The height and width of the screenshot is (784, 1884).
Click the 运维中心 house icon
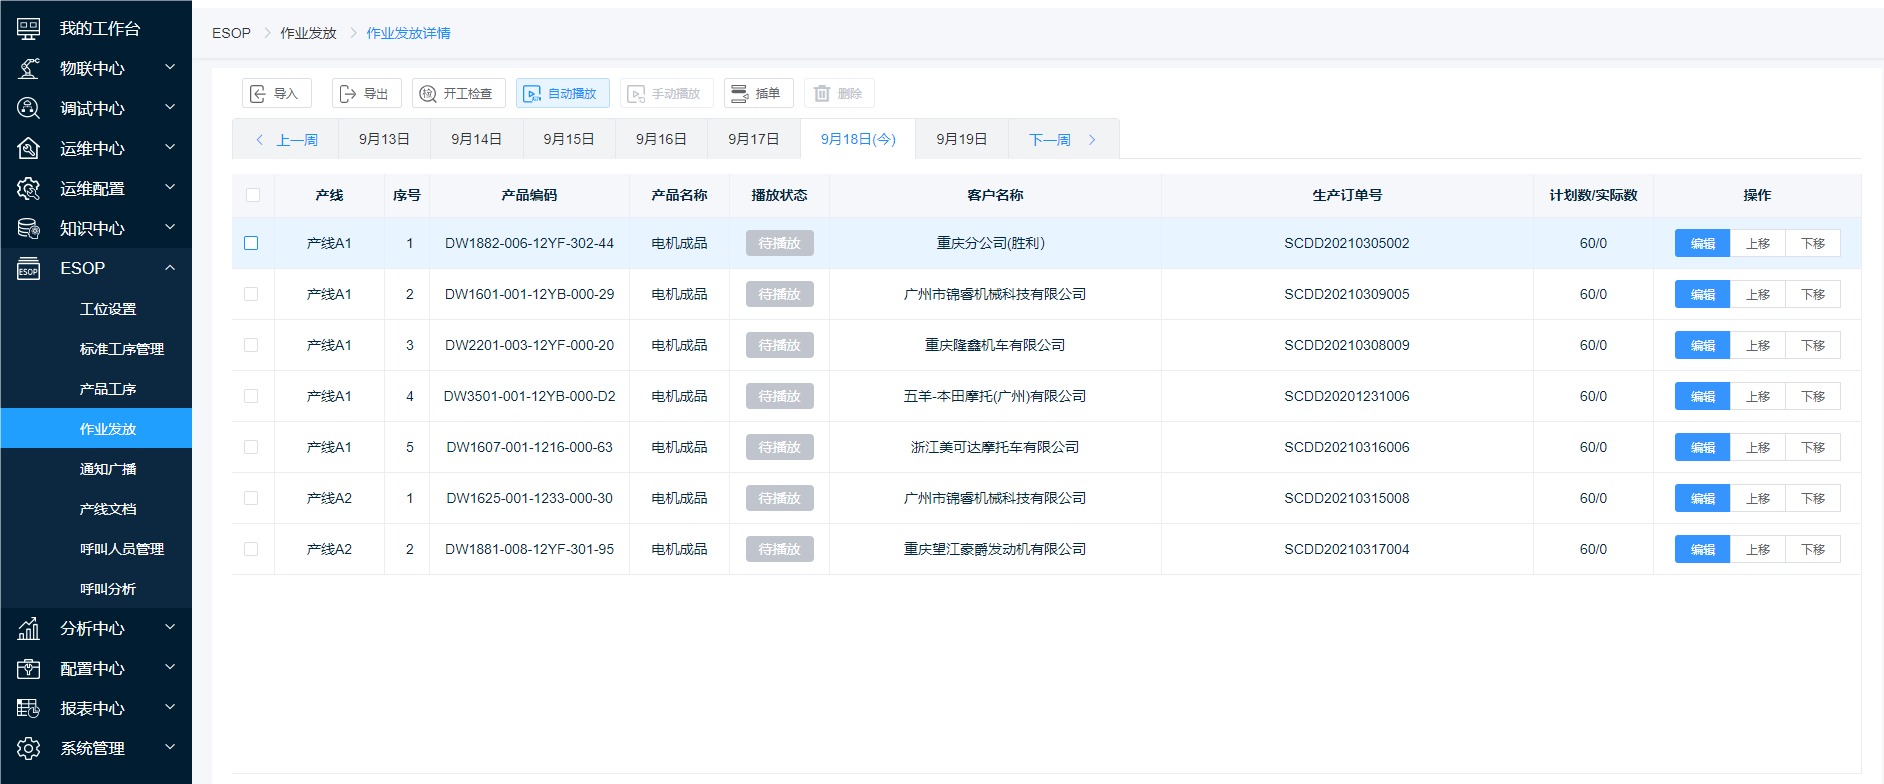coord(29,148)
